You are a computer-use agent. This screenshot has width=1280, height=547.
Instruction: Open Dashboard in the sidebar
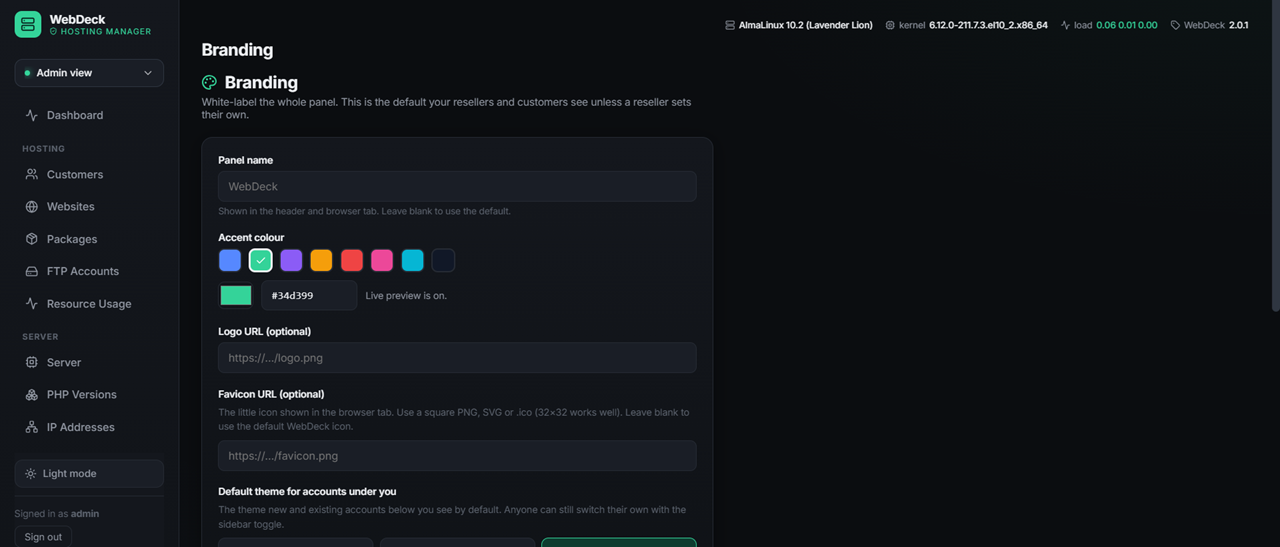point(89,115)
